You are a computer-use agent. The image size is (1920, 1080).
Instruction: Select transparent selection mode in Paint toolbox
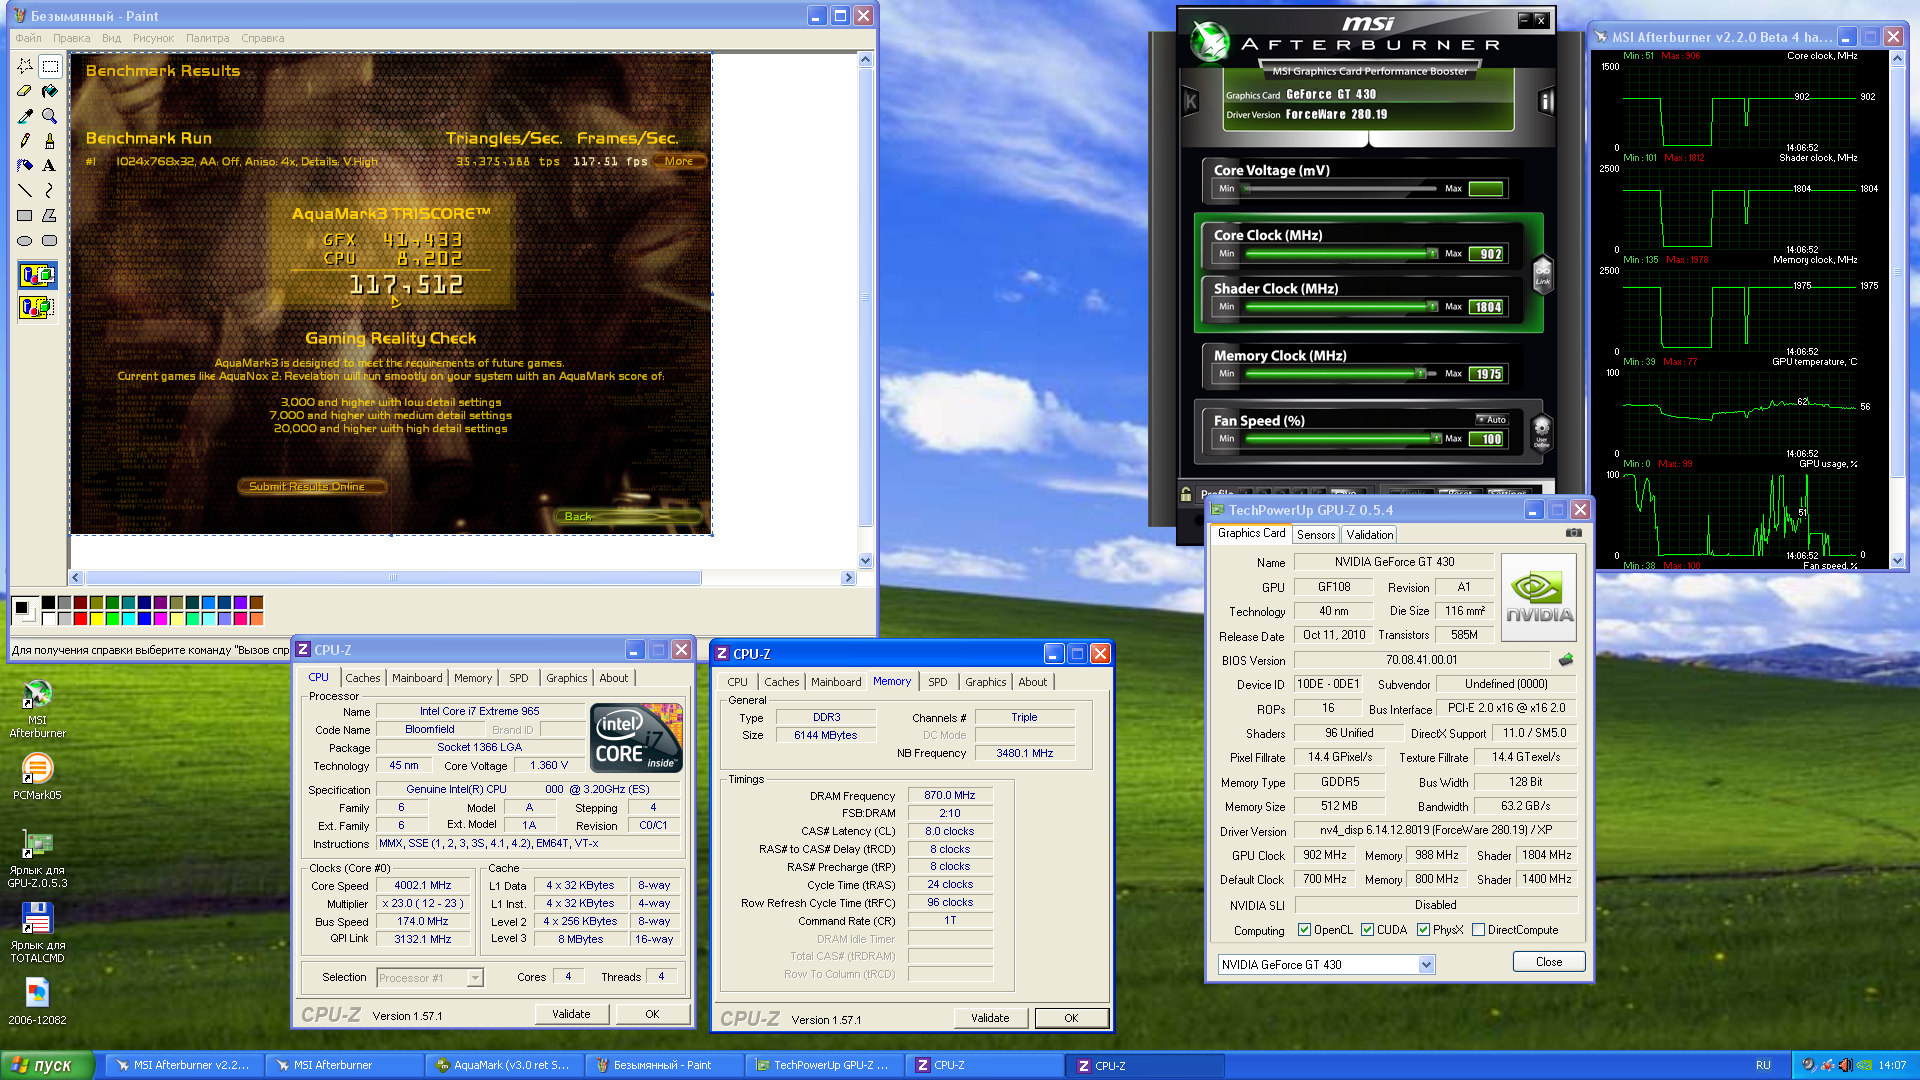[x=37, y=307]
